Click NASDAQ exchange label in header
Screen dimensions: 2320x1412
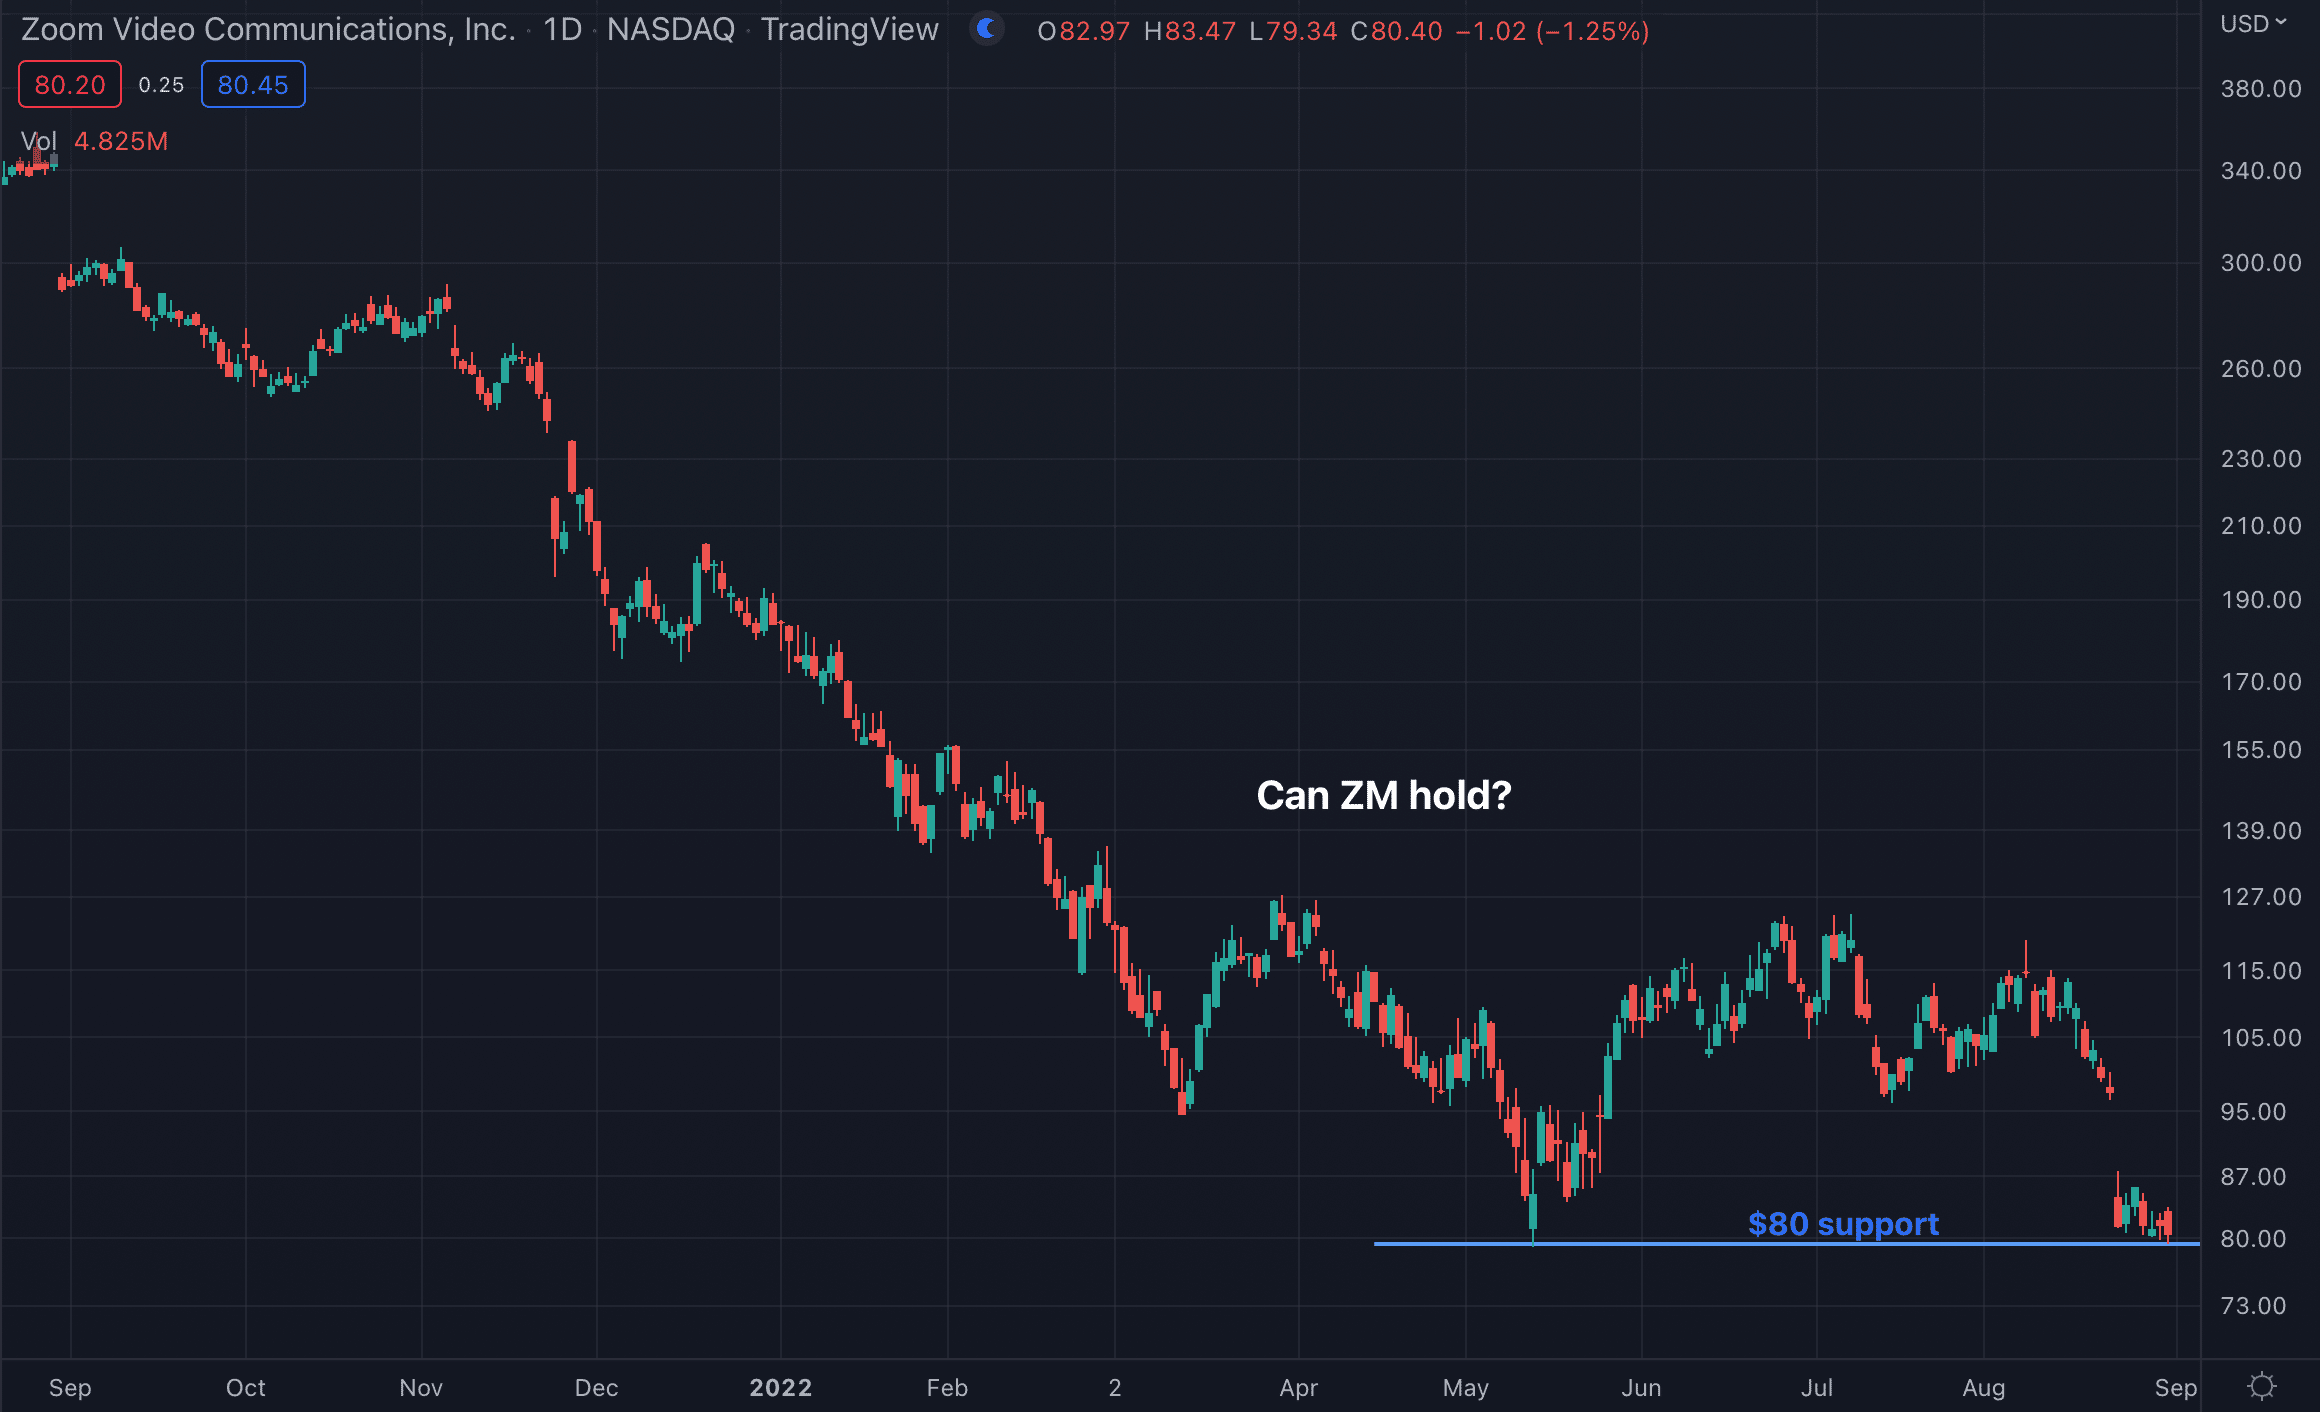click(x=671, y=30)
